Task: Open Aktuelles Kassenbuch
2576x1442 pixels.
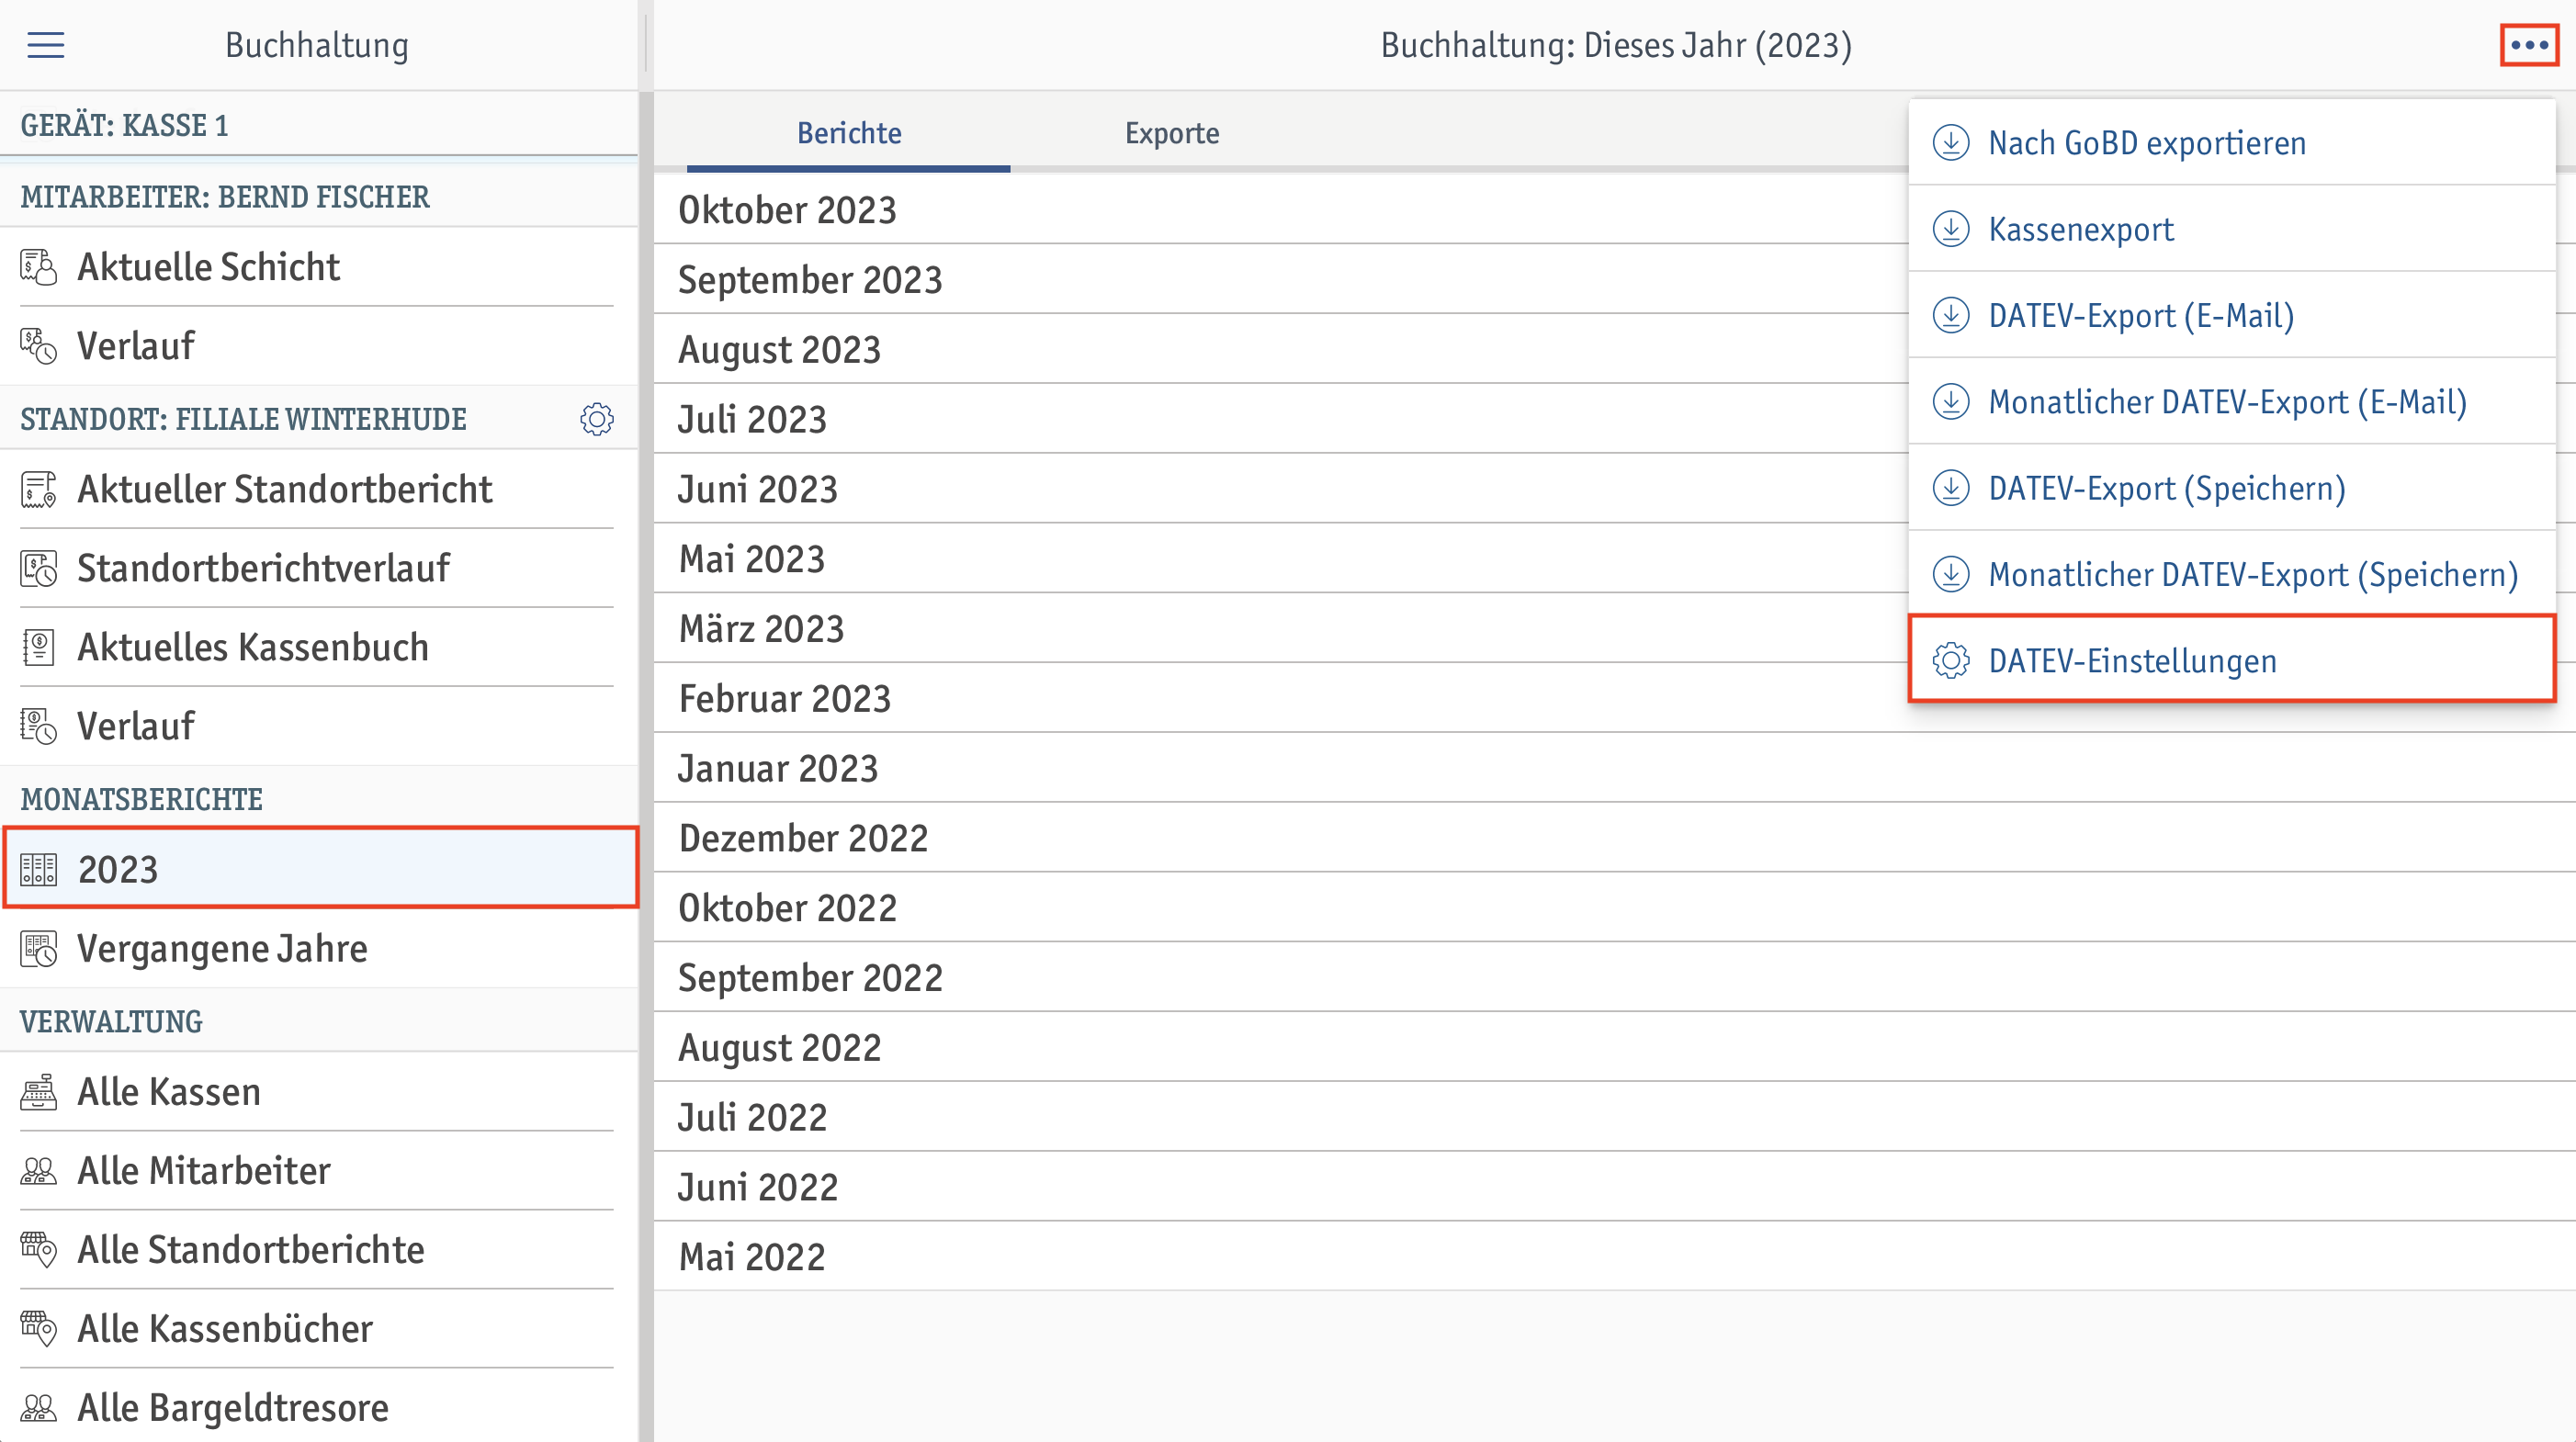Action: click(319, 647)
